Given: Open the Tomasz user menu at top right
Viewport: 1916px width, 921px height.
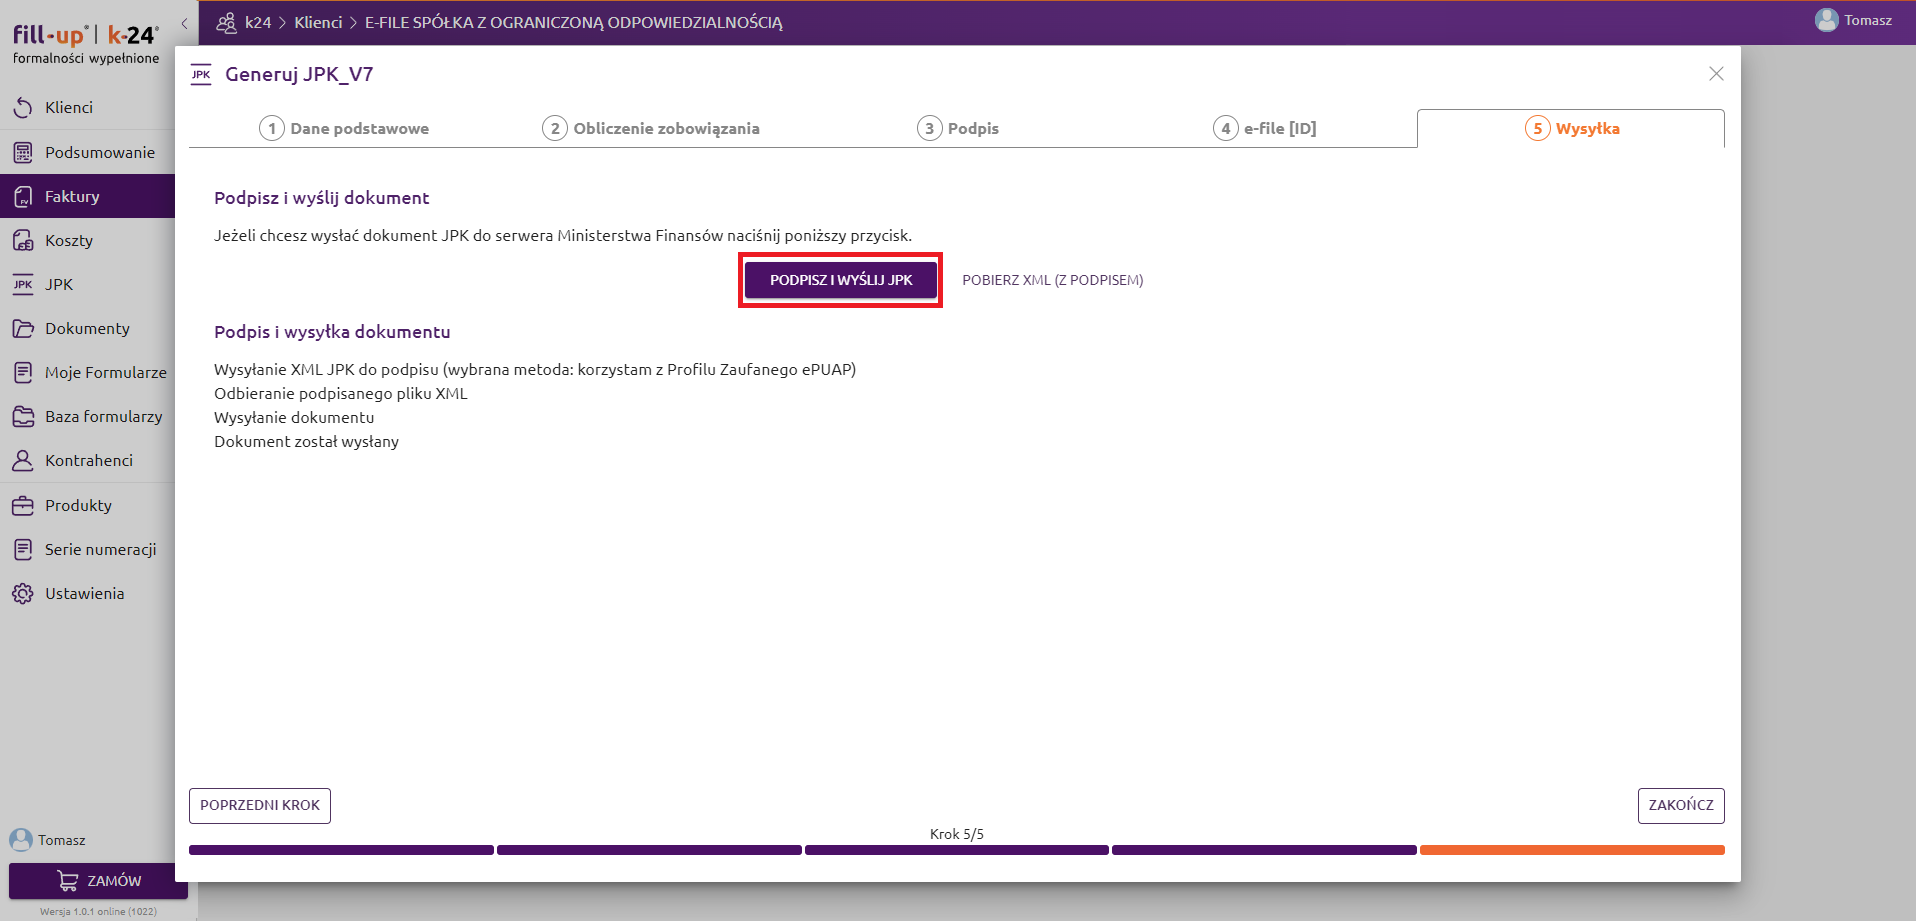Looking at the screenshot, I should pyautogui.click(x=1854, y=21).
